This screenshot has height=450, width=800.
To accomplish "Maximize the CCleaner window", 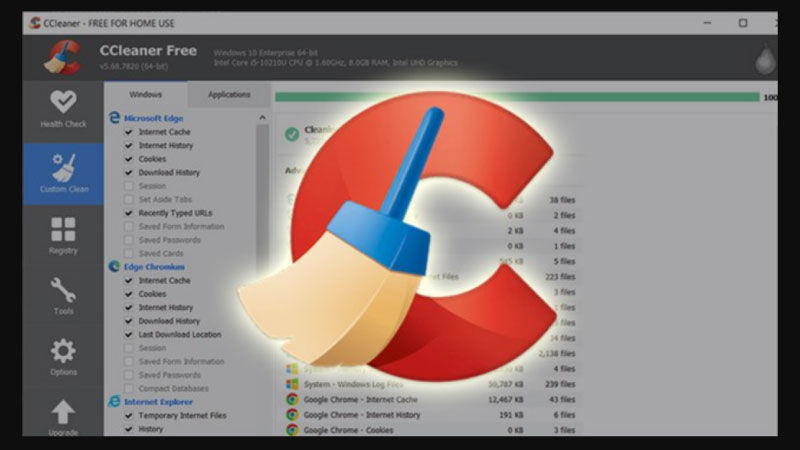I will (743, 23).
